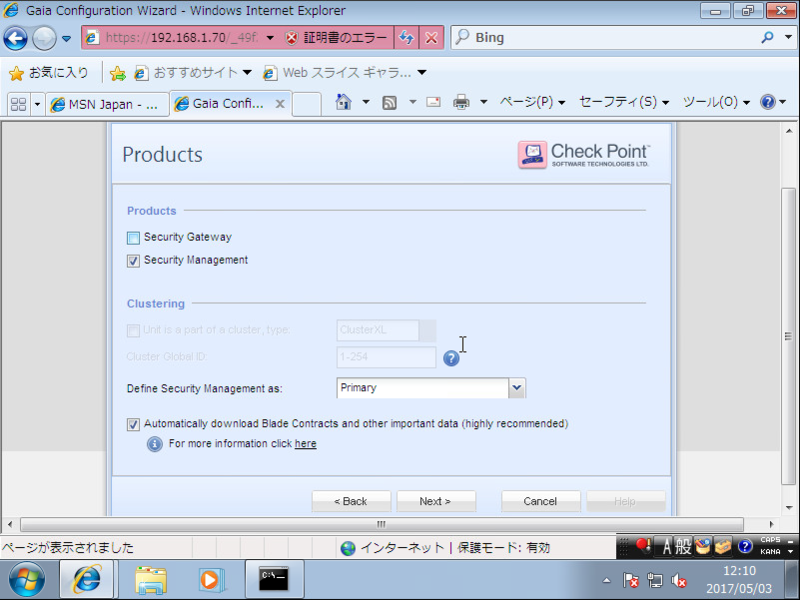Click the Print icon

click(x=461, y=103)
